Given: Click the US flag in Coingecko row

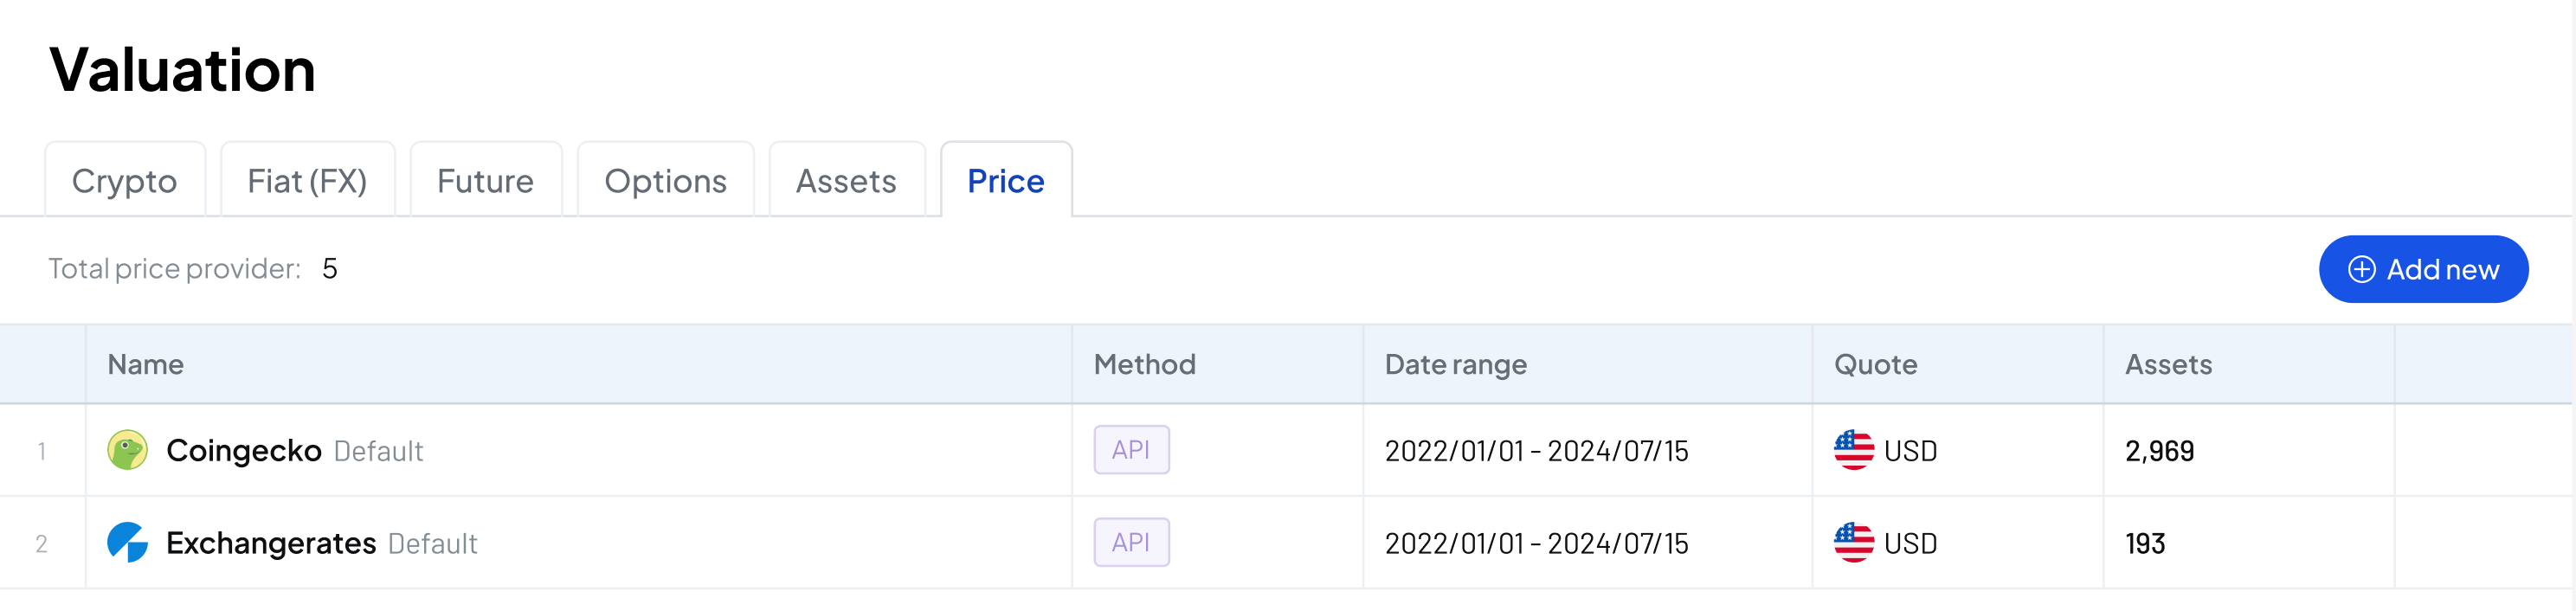Looking at the screenshot, I should pos(1853,450).
